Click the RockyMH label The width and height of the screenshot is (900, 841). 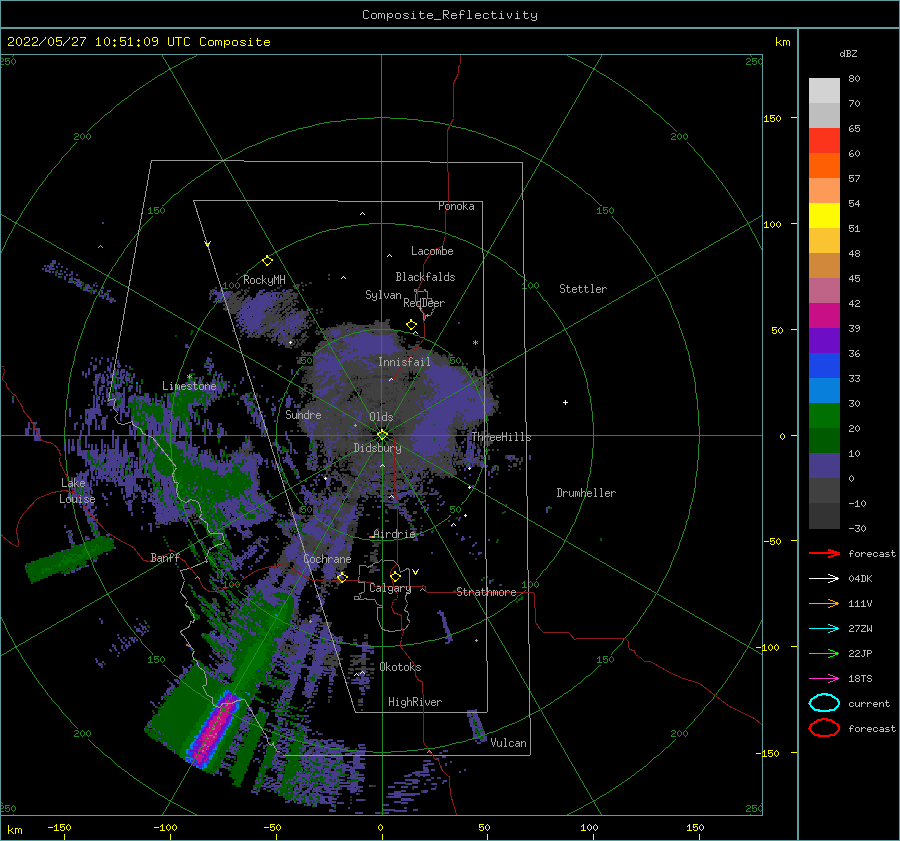click(264, 280)
